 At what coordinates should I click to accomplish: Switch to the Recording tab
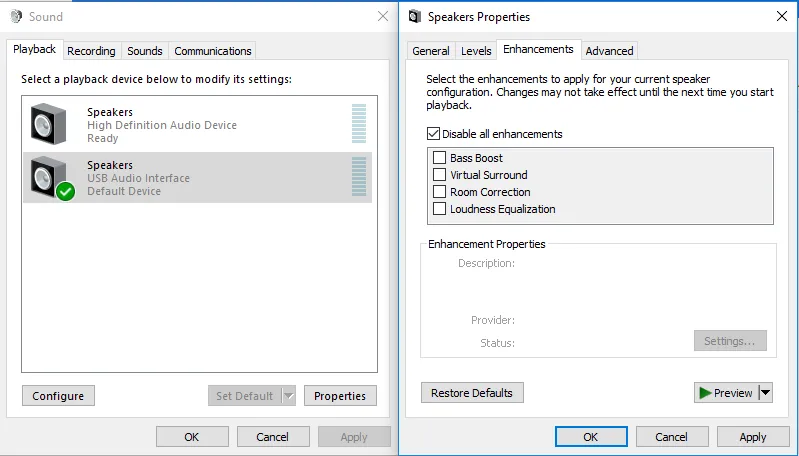(91, 51)
